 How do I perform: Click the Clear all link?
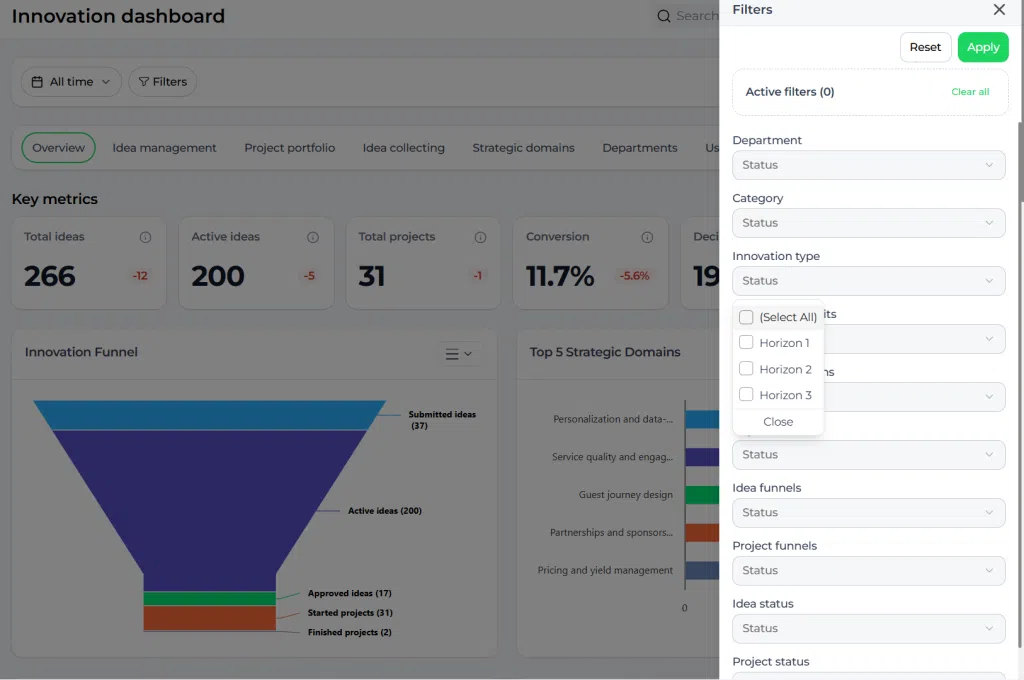tap(970, 91)
